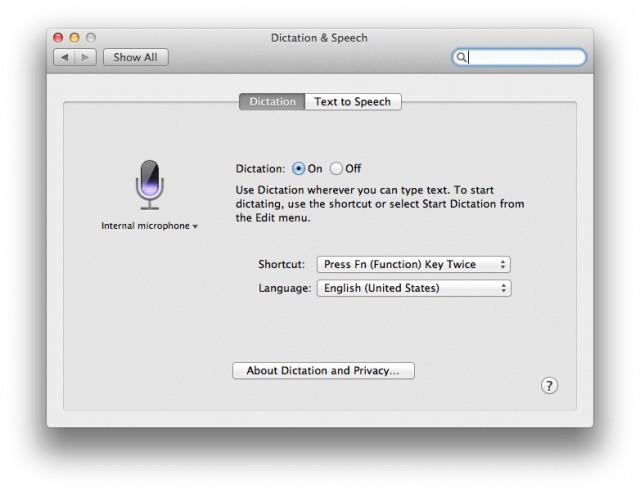Close the Dictation & Speech window
640x492 pixels.
point(58,38)
